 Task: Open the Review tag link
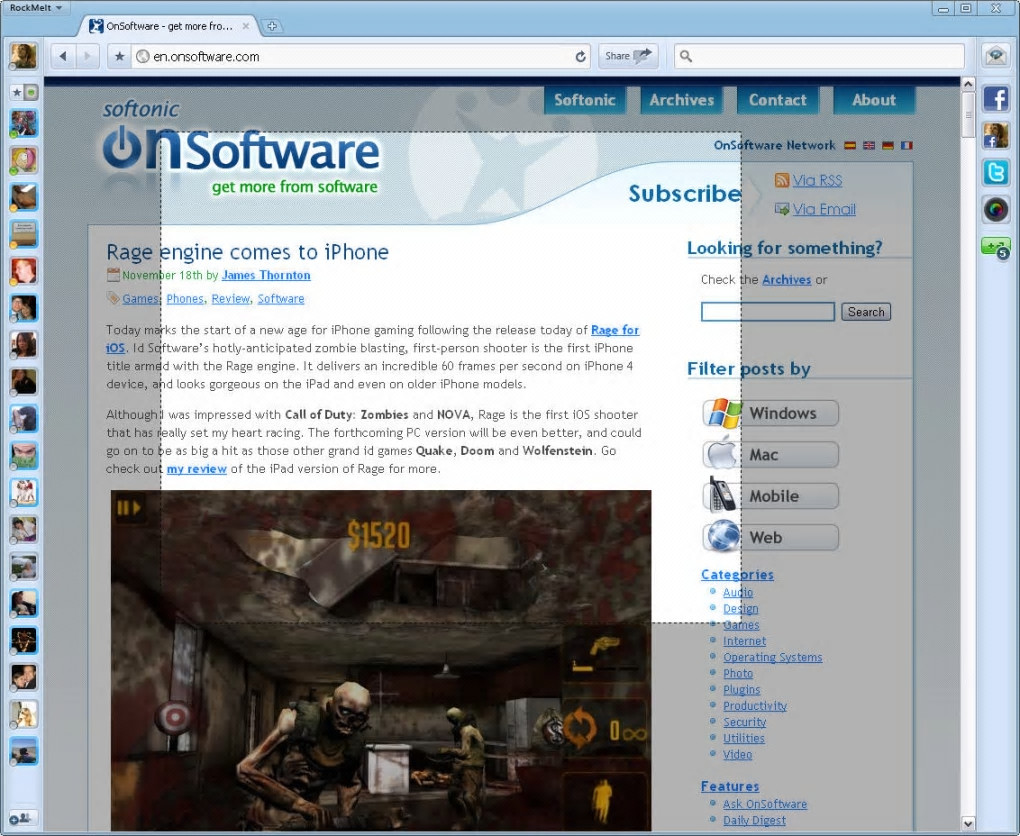230,299
